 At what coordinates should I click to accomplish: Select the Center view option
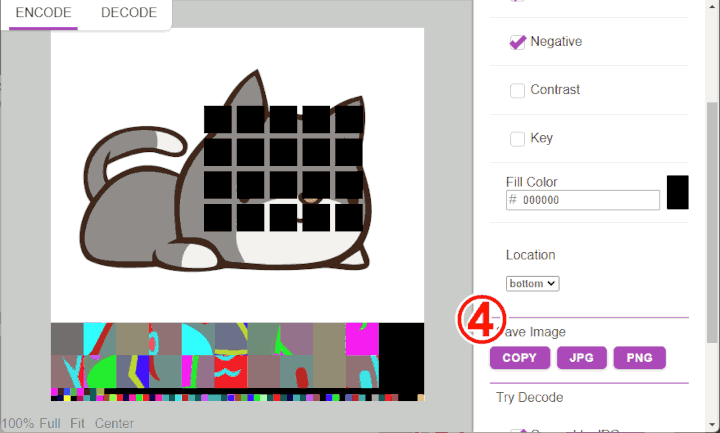[114, 423]
